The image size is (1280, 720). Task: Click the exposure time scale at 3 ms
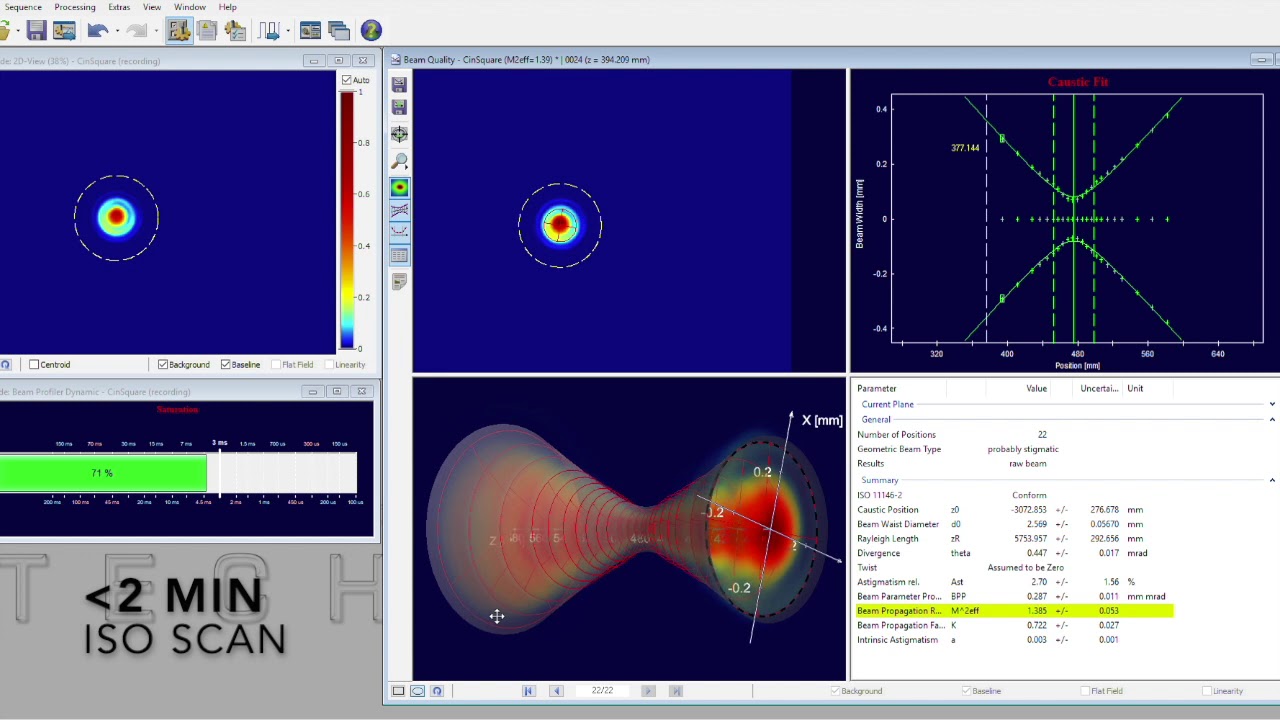click(219, 443)
